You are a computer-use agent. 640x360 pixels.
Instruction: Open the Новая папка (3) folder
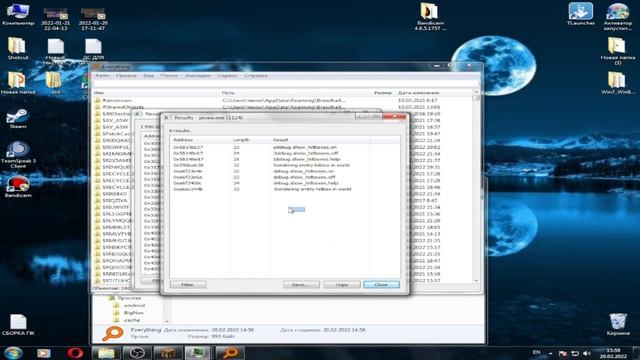point(617,51)
